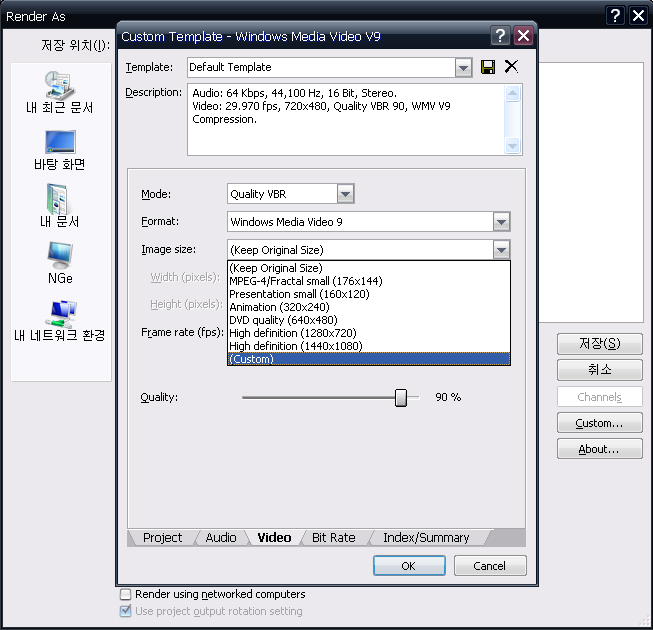The height and width of the screenshot is (630, 653).
Task: Choose MPEG-4/Fractal small (176x144)
Action: click(369, 281)
